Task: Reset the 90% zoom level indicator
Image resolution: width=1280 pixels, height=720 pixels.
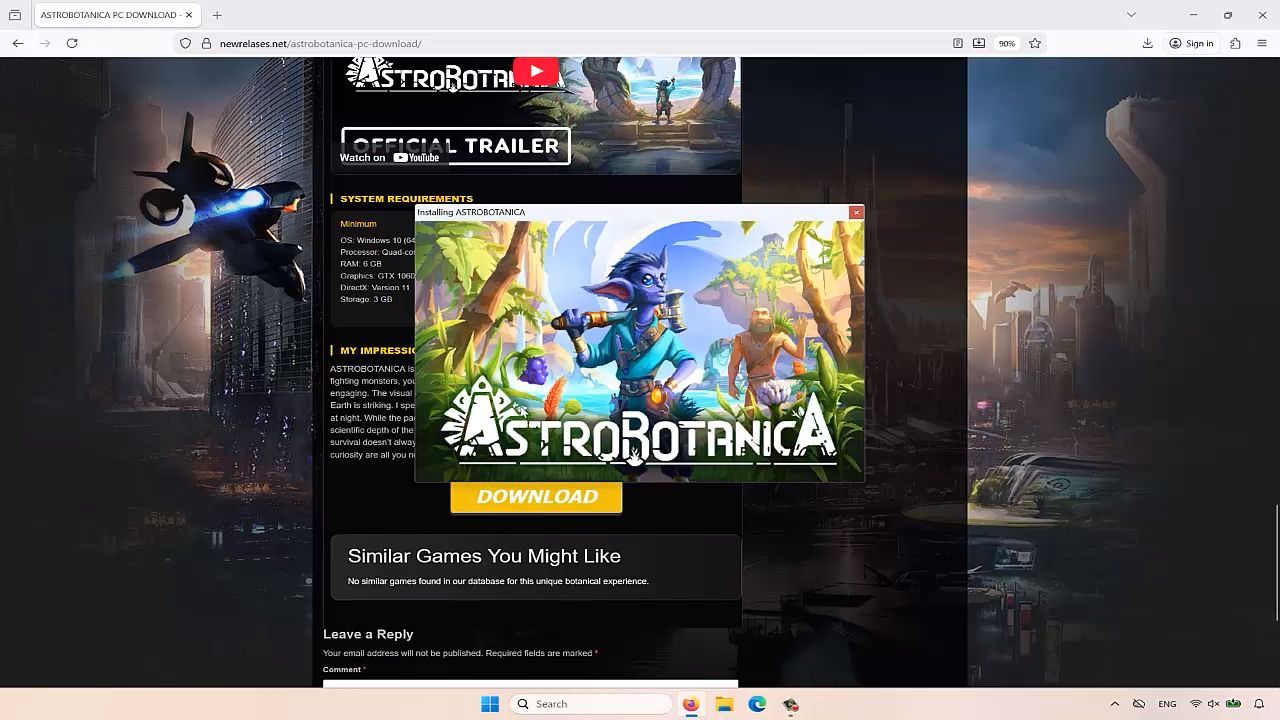Action: tap(1006, 43)
